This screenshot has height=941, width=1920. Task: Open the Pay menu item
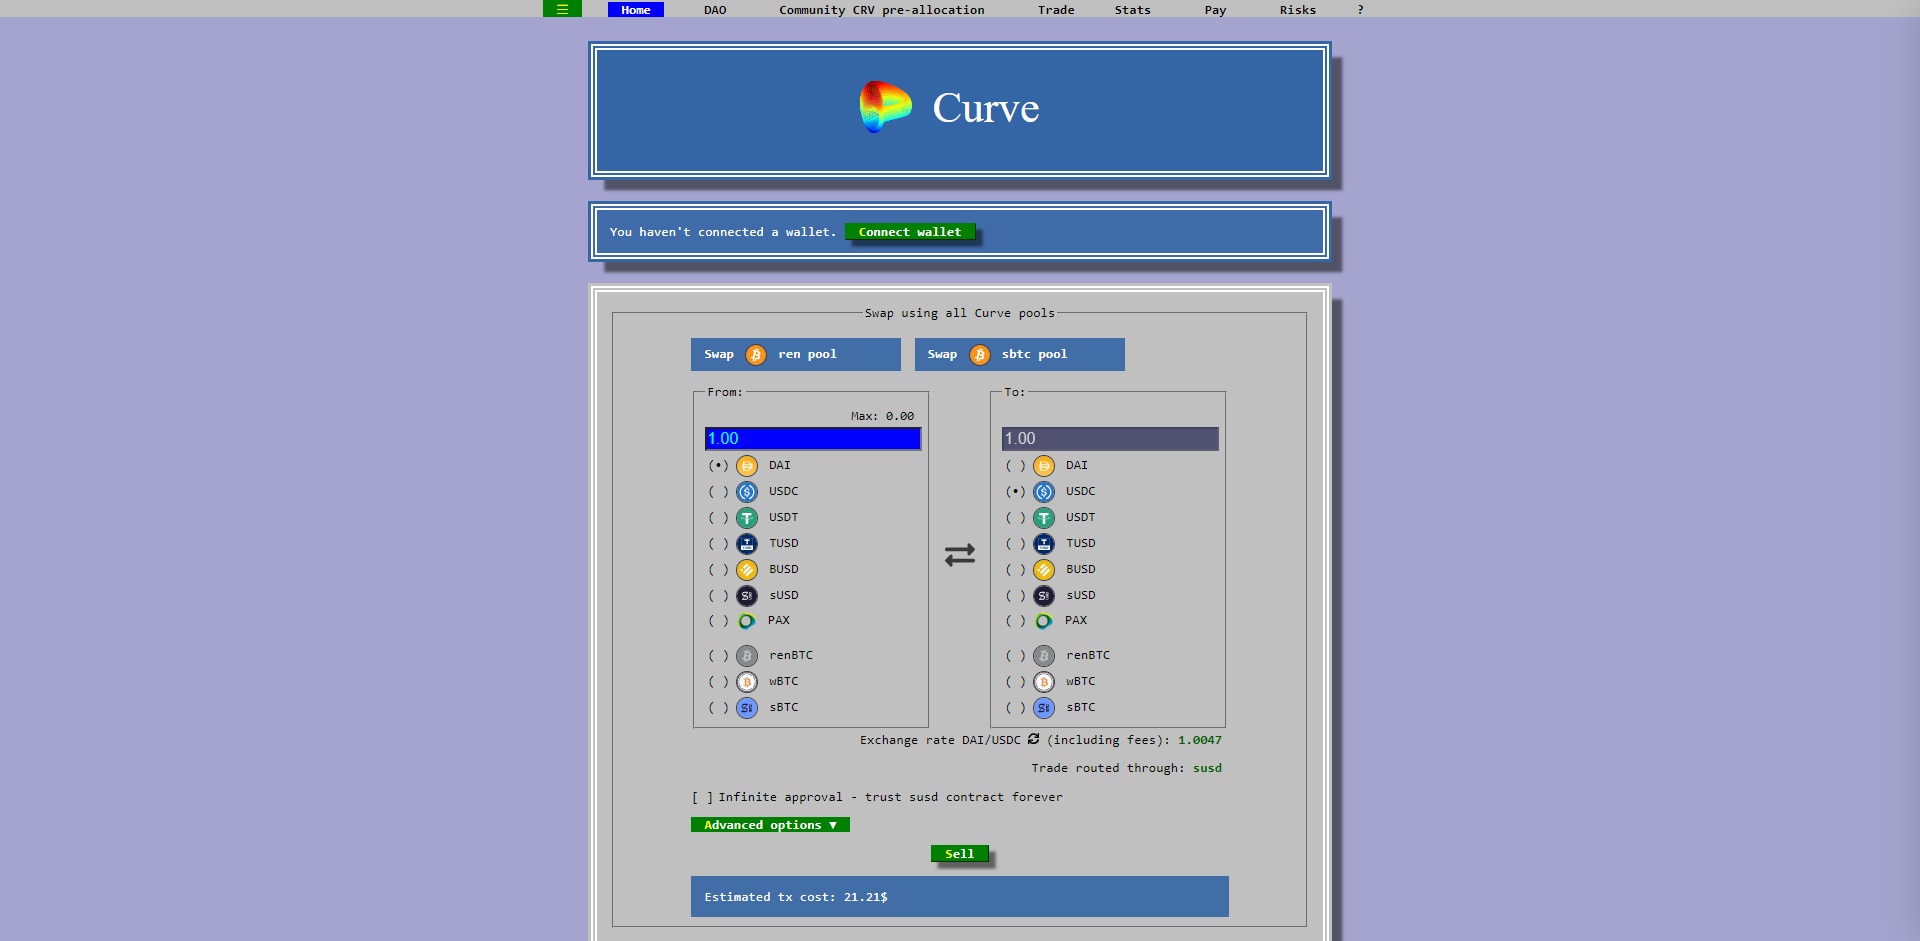click(x=1215, y=10)
